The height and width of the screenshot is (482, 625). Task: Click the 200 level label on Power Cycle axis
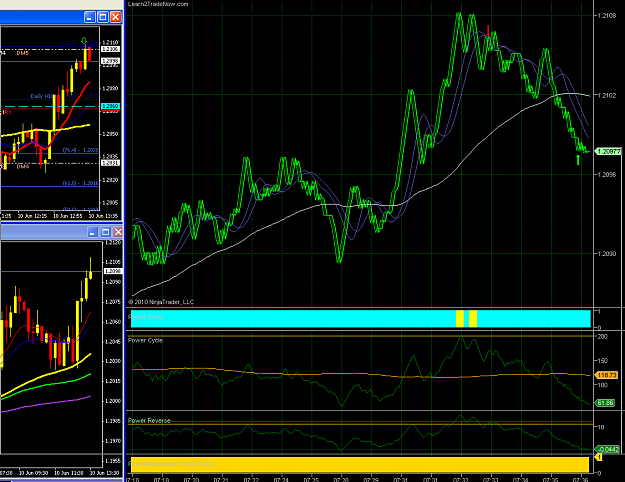tap(602, 336)
